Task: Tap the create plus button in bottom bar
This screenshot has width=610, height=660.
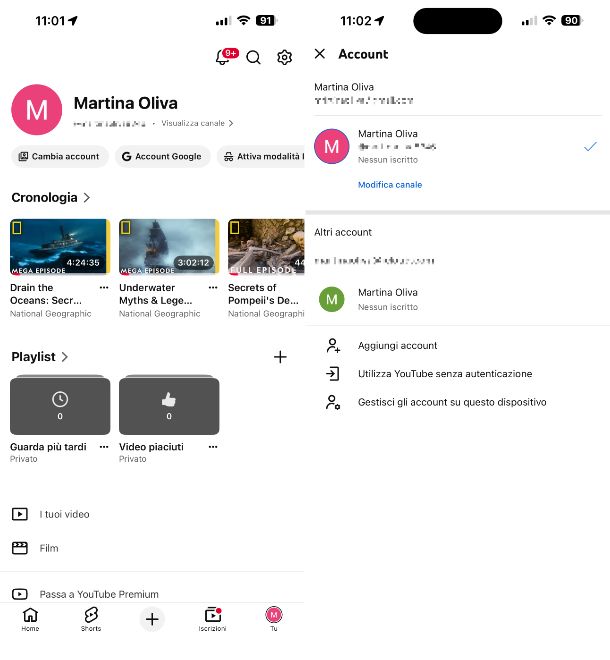Action: click(x=152, y=619)
